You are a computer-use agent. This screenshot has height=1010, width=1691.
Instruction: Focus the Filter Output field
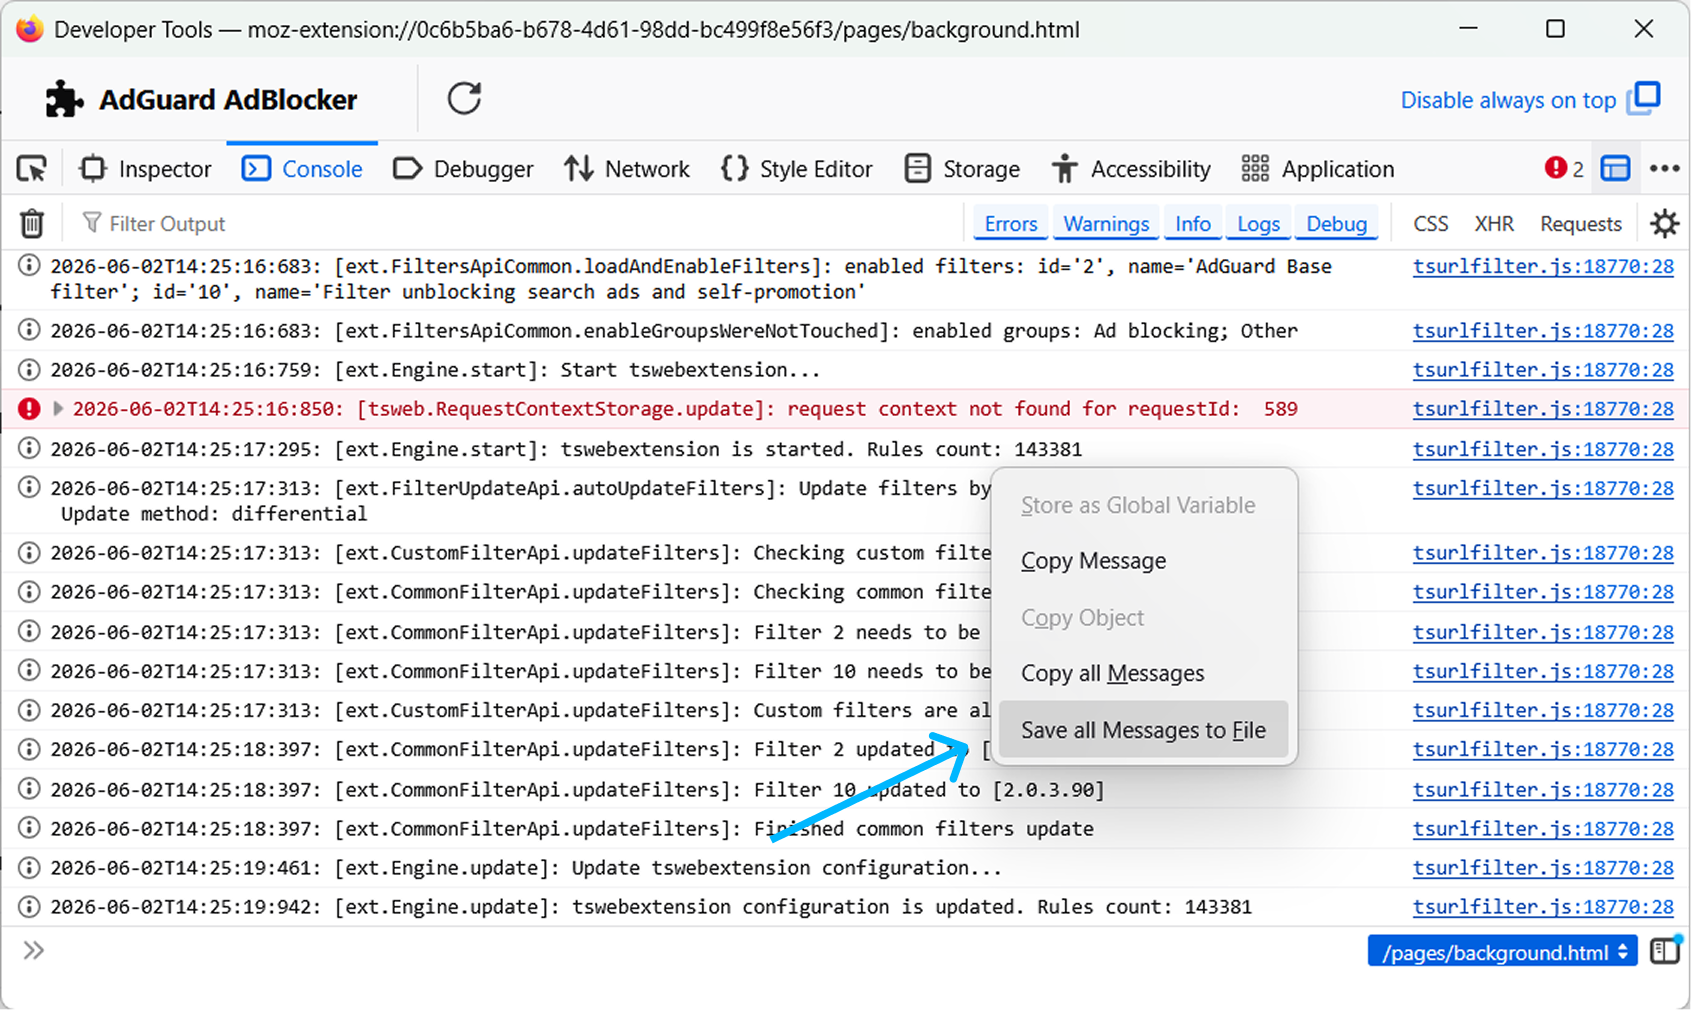pos(520,223)
